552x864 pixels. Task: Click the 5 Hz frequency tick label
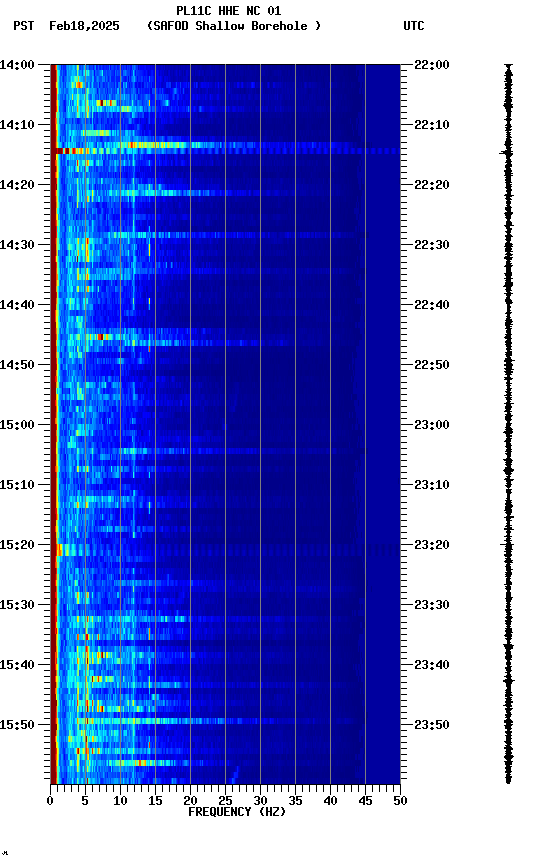(85, 801)
